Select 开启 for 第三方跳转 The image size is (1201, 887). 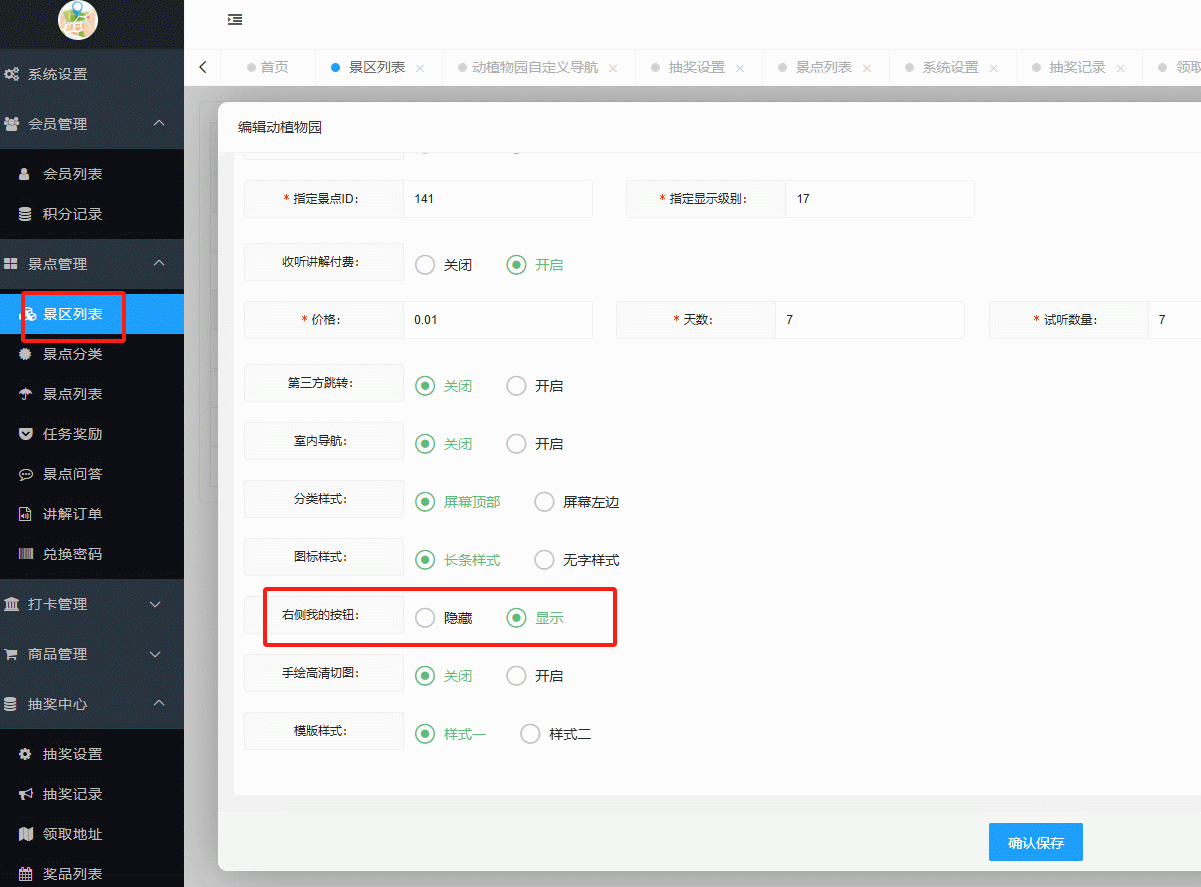pyautogui.click(x=534, y=385)
